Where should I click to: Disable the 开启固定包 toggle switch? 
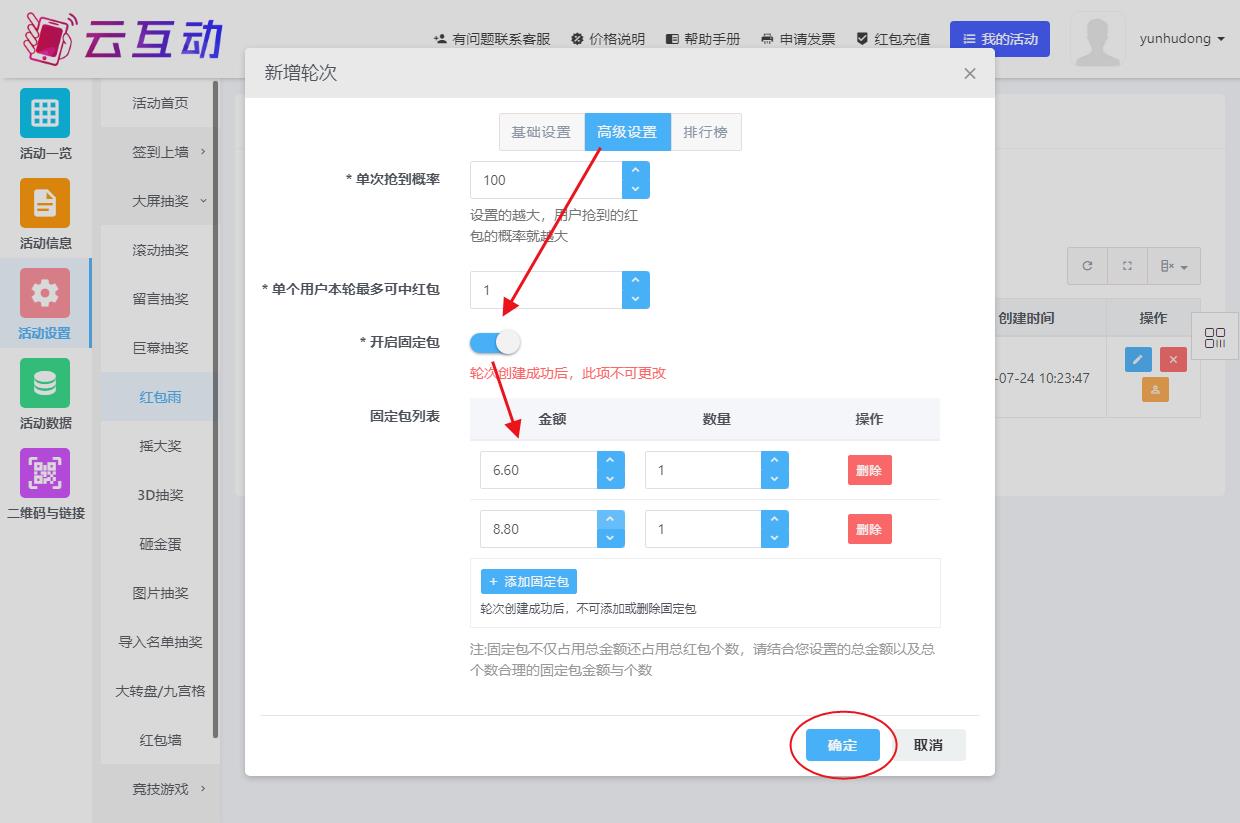pyautogui.click(x=495, y=343)
